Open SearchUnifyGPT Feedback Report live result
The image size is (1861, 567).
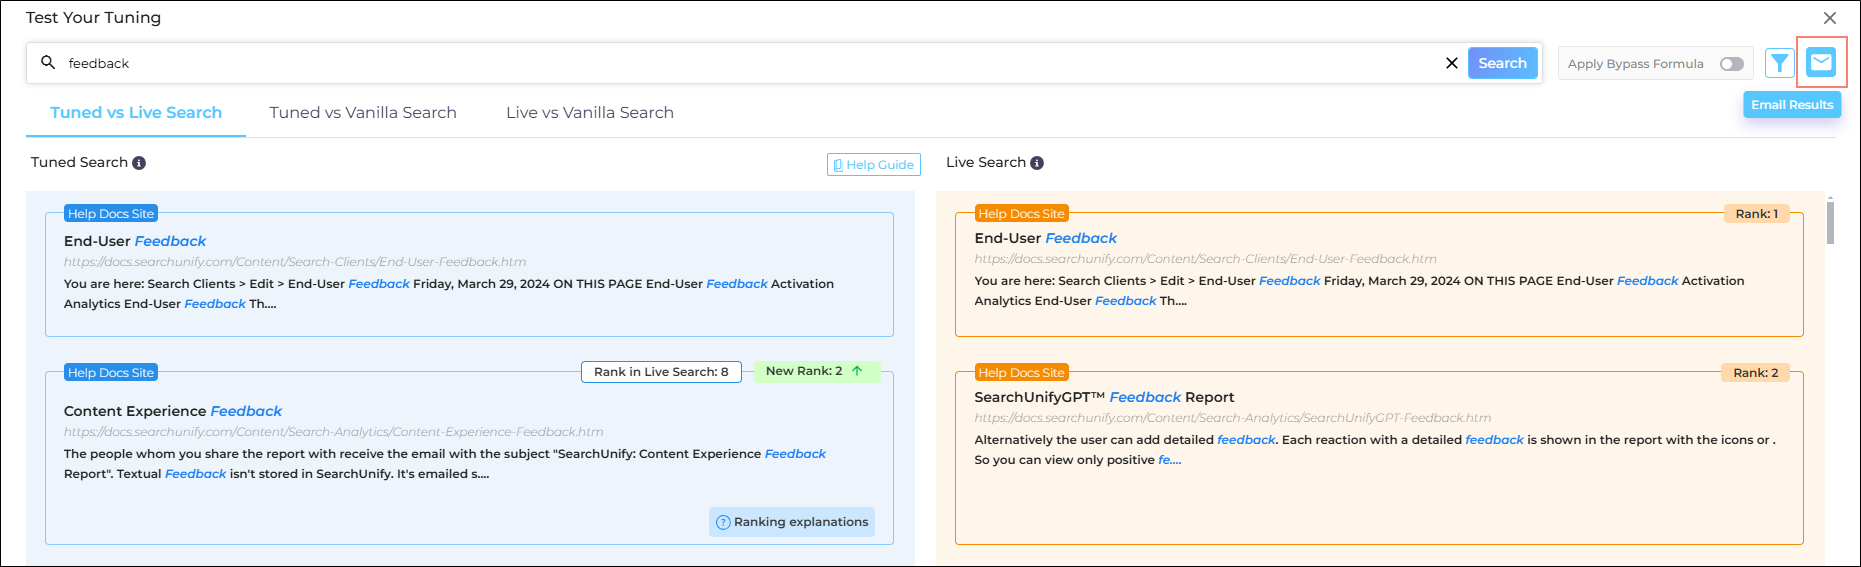tap(1103, 397)
